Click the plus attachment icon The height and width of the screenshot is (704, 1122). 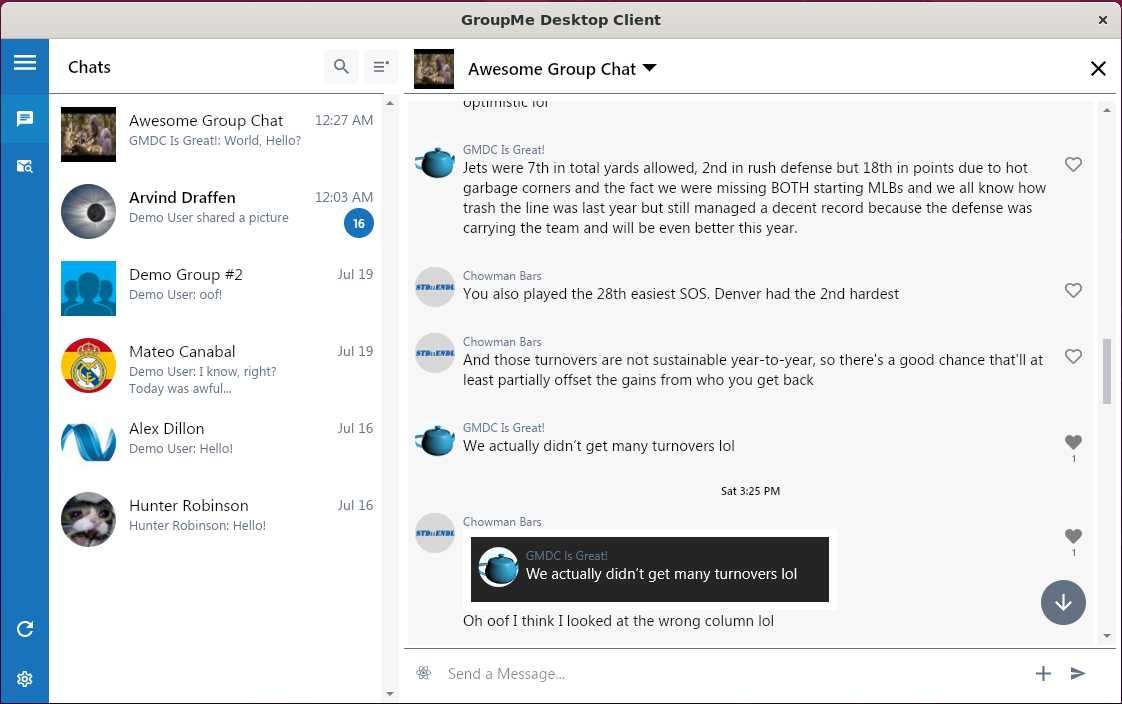(1043, 673)
